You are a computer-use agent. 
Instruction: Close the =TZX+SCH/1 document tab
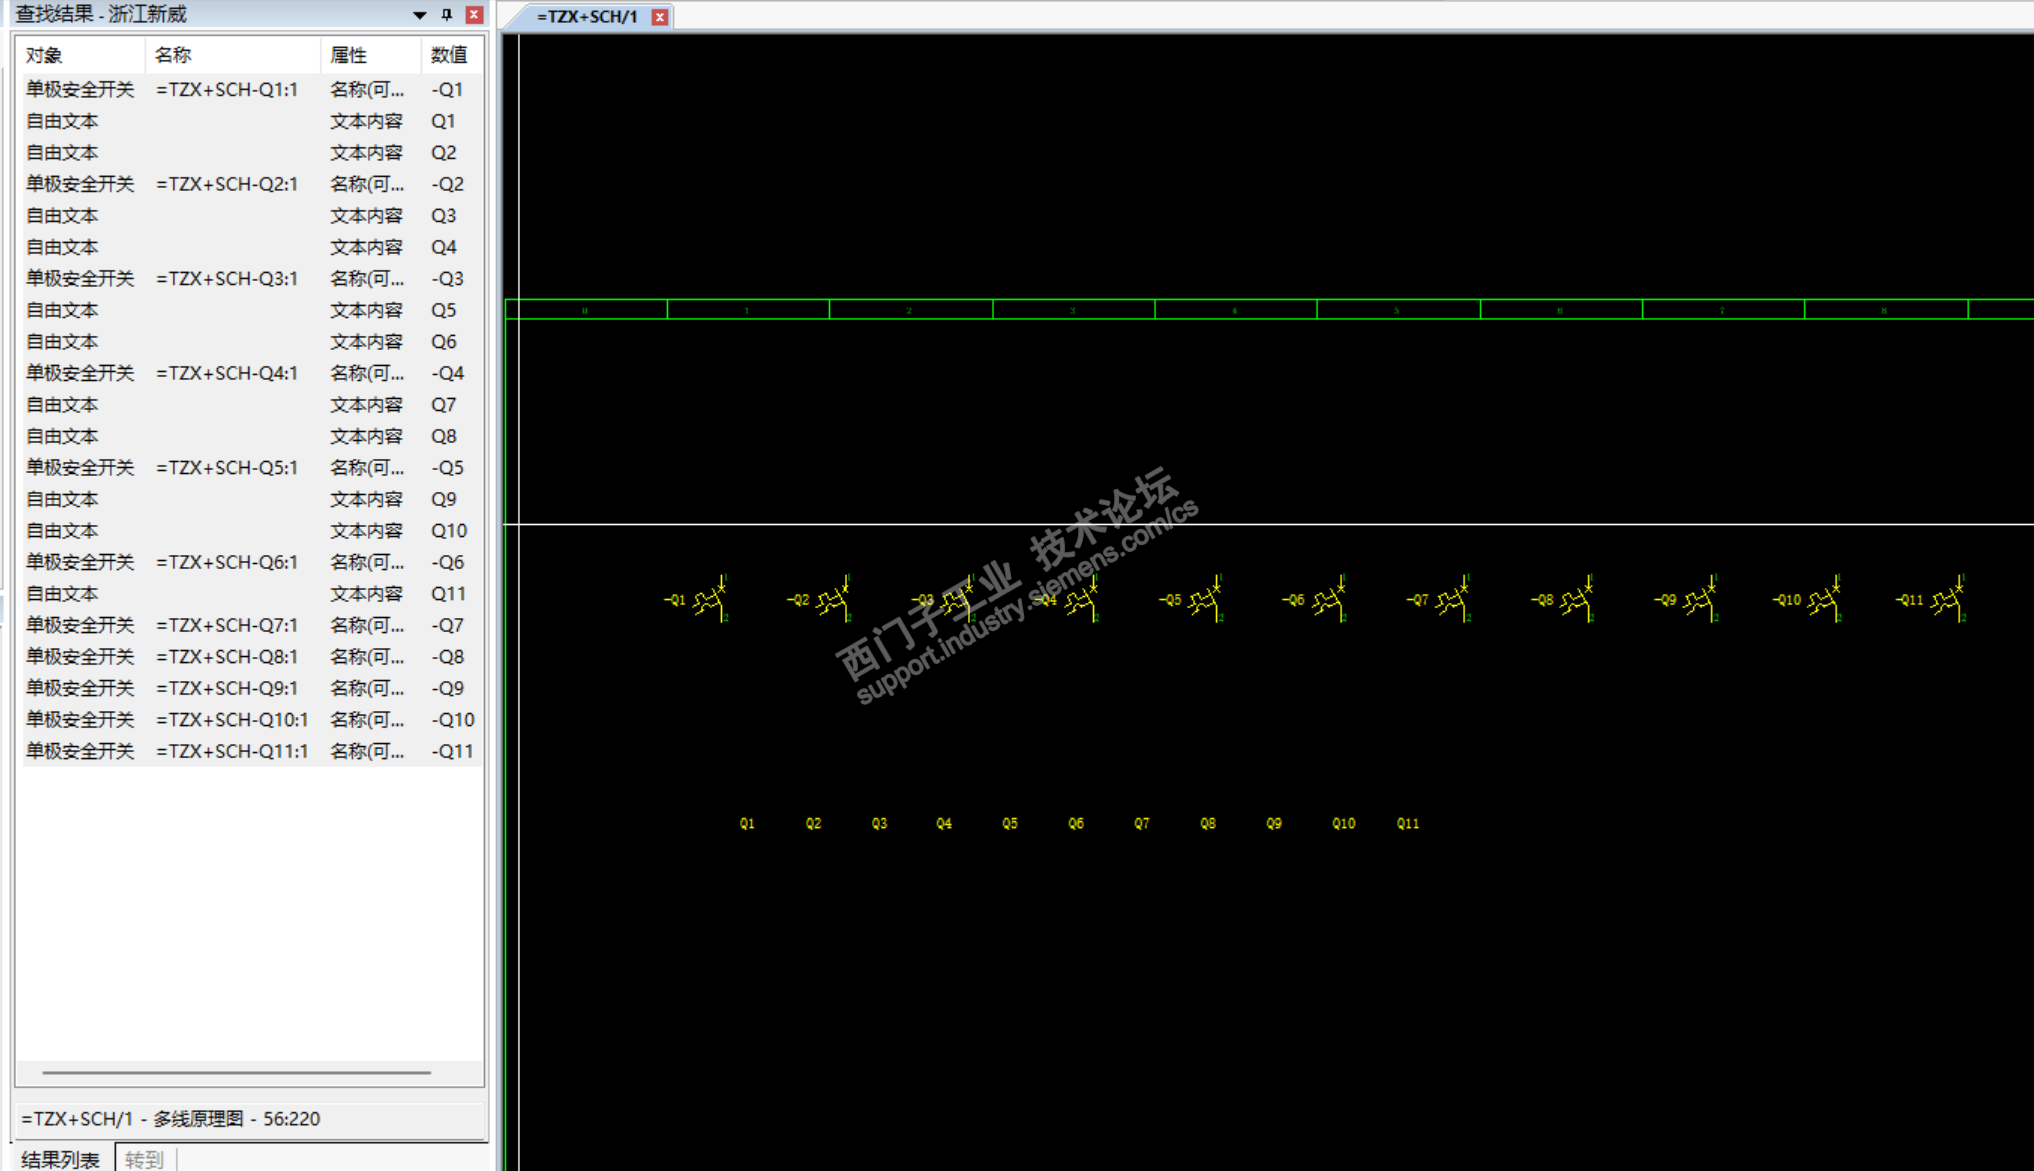660,17
